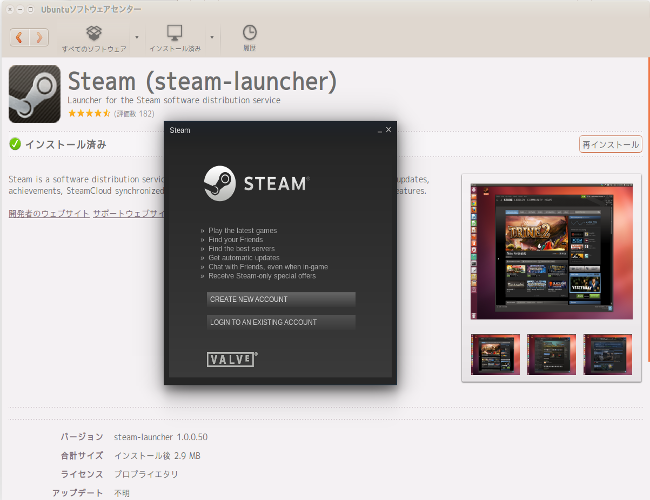Click the 'Find your Friends' bullet text
The image size is (650, 500).
click(x=235, y=240)
